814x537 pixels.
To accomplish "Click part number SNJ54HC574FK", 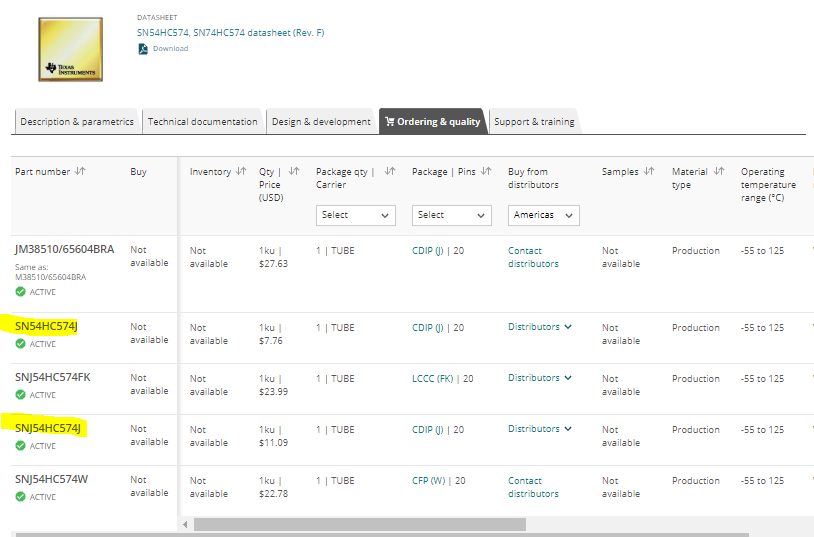I will 52,377.
